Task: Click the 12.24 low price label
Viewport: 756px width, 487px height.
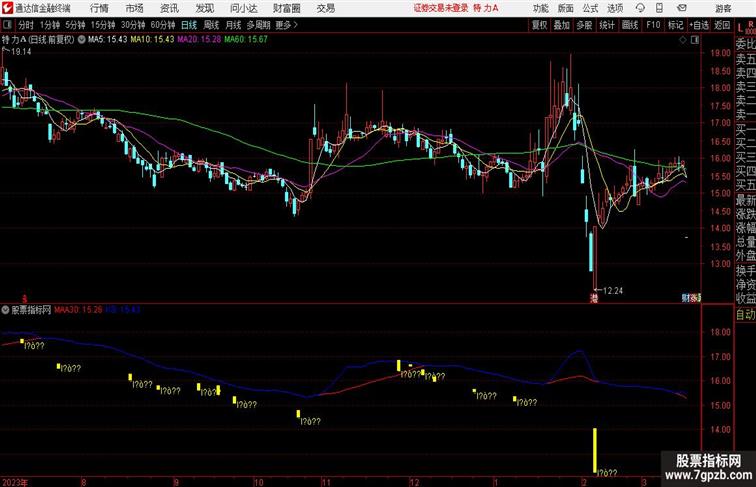Action: 613,291
